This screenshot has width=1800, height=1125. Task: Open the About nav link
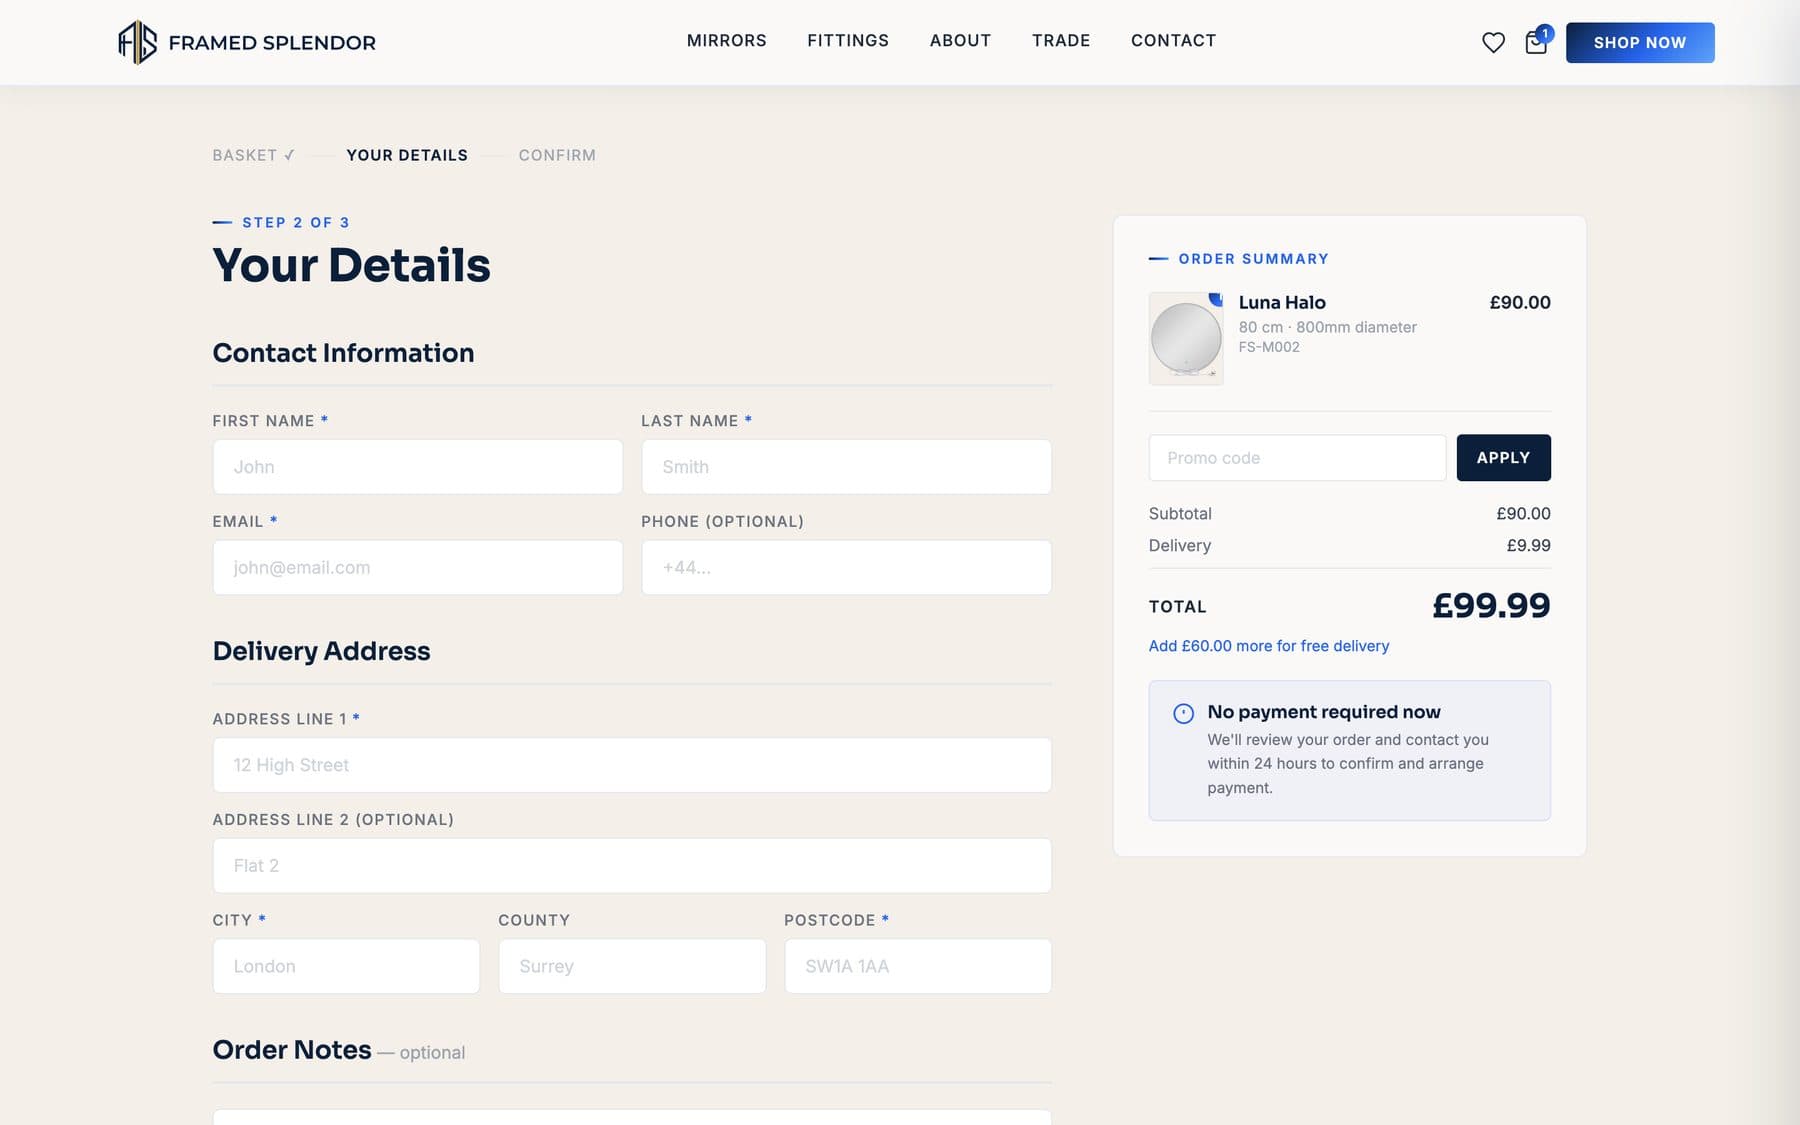[960, 41]
